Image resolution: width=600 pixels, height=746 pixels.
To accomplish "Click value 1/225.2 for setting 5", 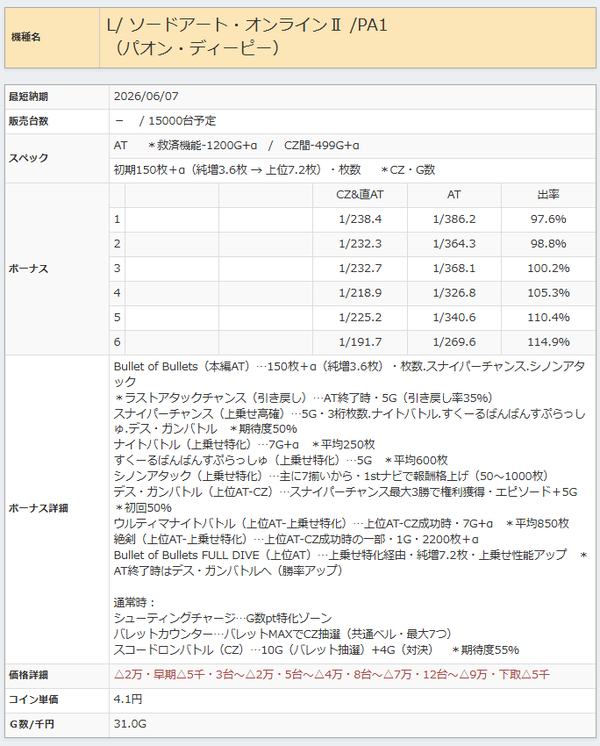I will (360, 317).
